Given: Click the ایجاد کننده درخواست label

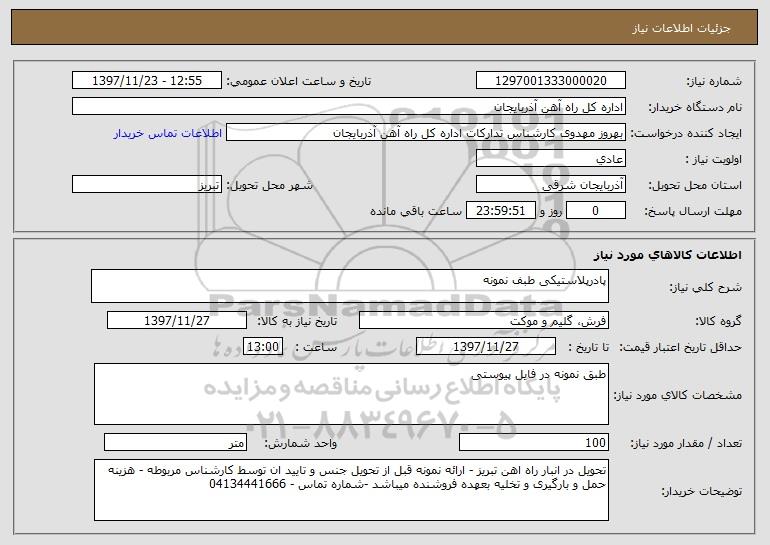Looking at the screenshot, I should [686, 134].
